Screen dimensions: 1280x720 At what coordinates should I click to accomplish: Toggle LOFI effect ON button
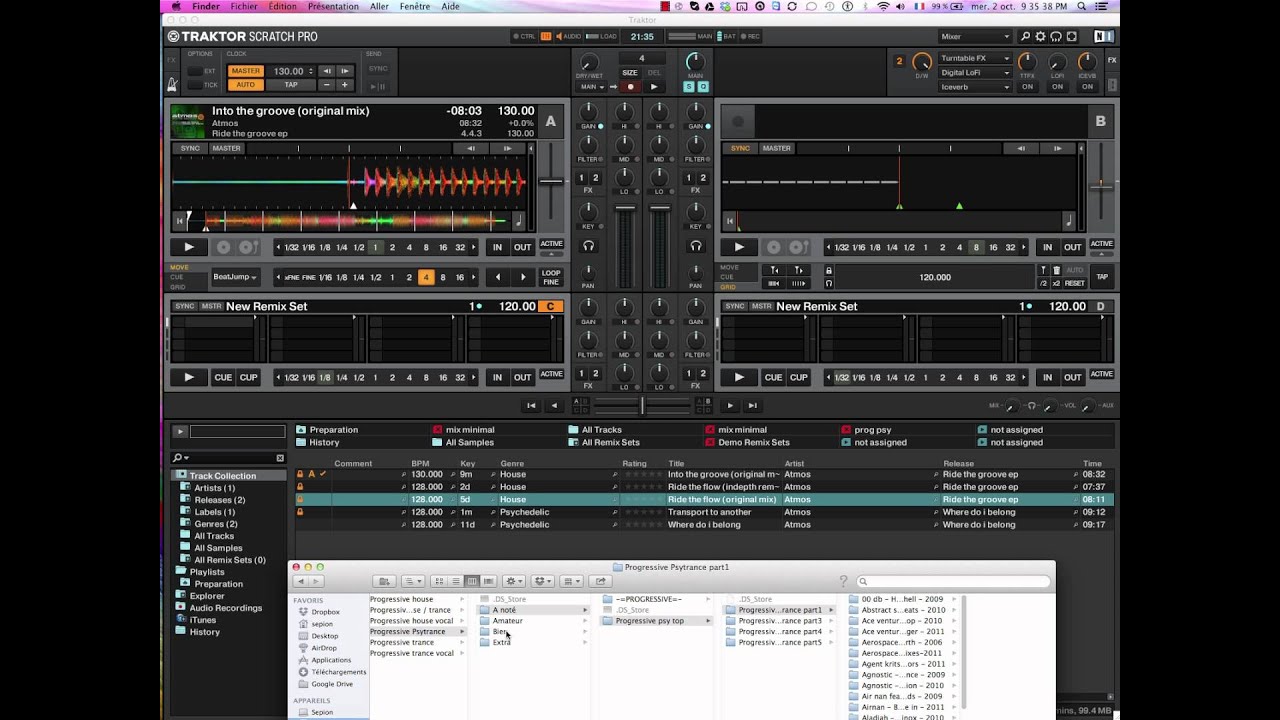click(1057, 87)
